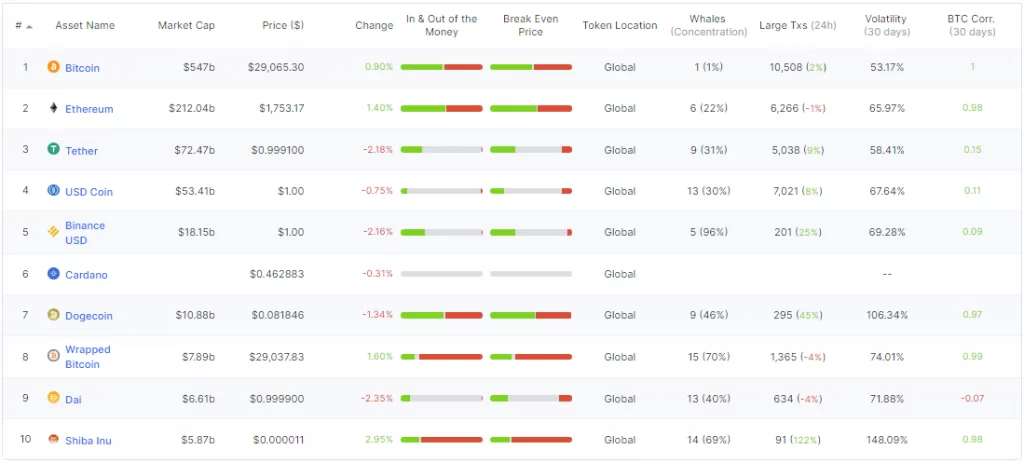Click Dai market cap $6.61b
The width and height of the screenshot is (1024, 463).
tap(198, 398)
